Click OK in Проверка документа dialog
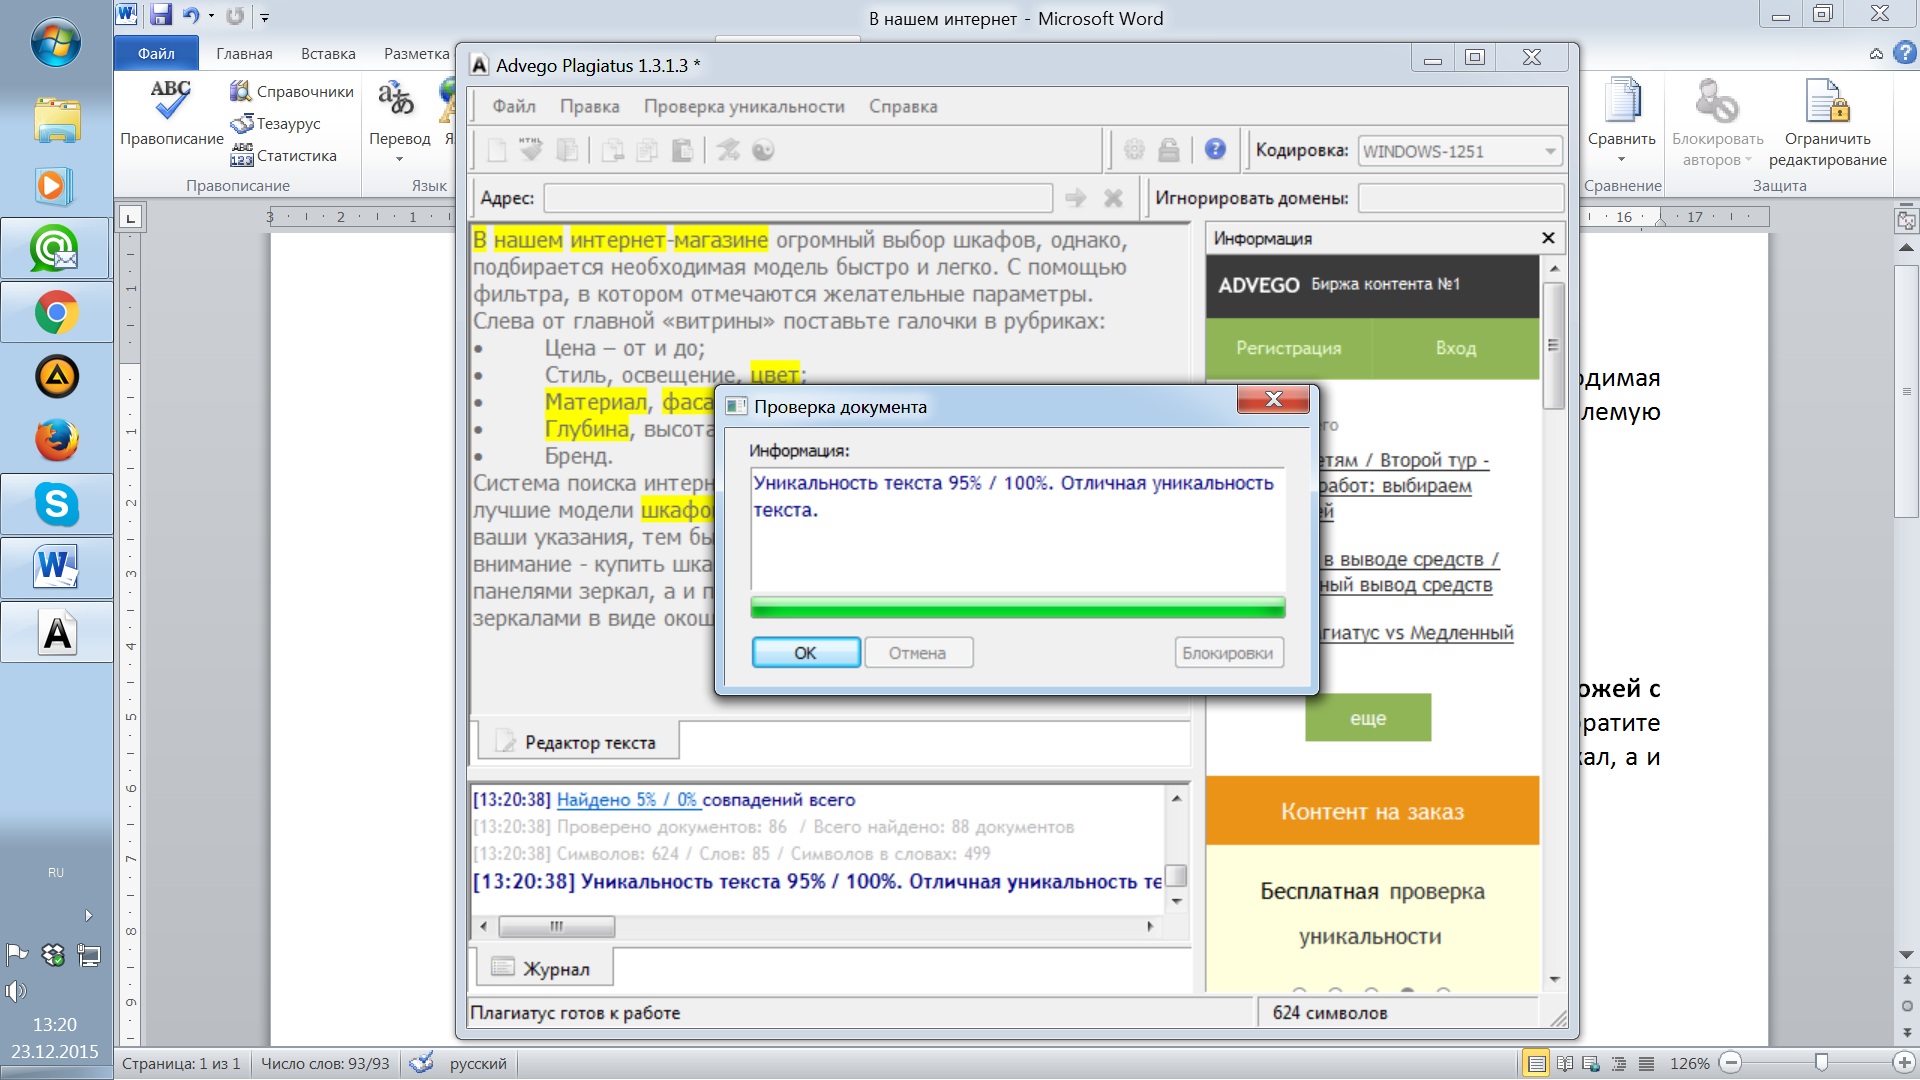Viewport: 1920px width, 1080px height. coord(806,653)
